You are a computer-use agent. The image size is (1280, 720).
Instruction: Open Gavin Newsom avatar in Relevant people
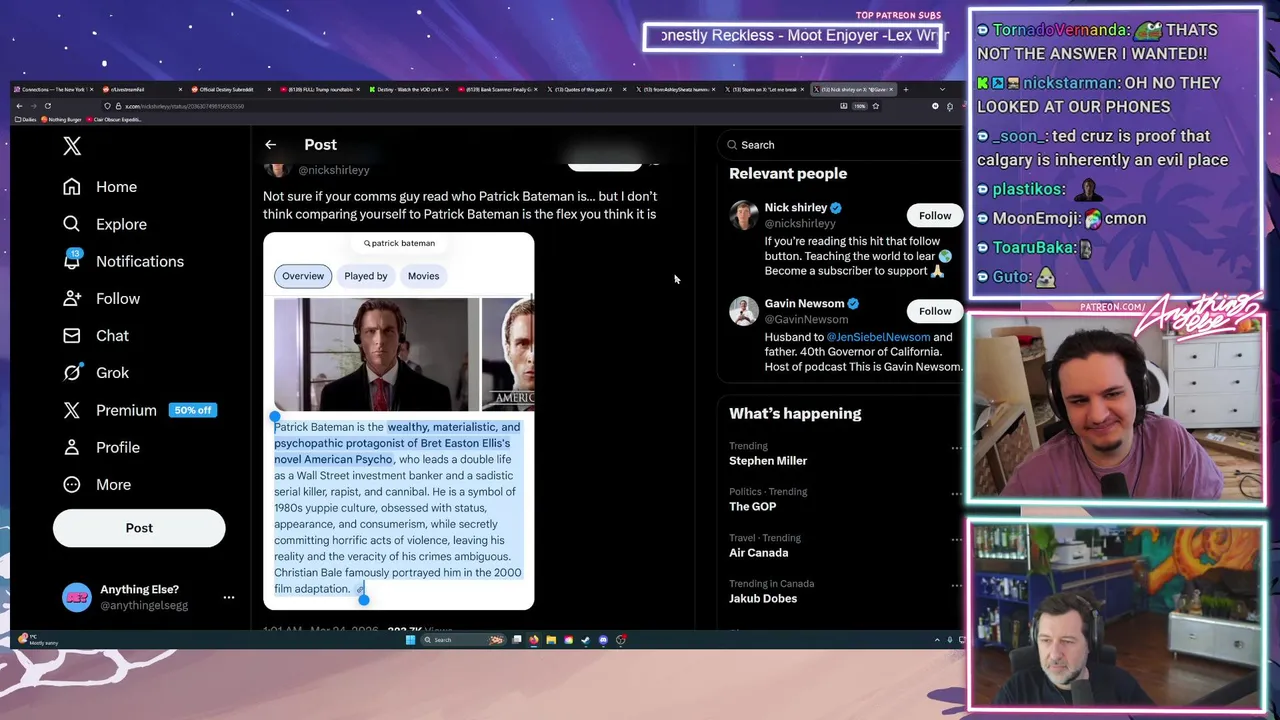pos(744,311)
